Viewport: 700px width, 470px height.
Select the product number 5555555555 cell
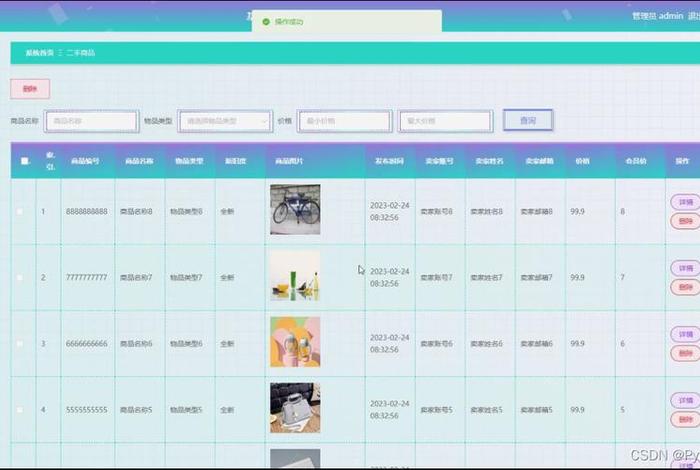click(87, 410)
